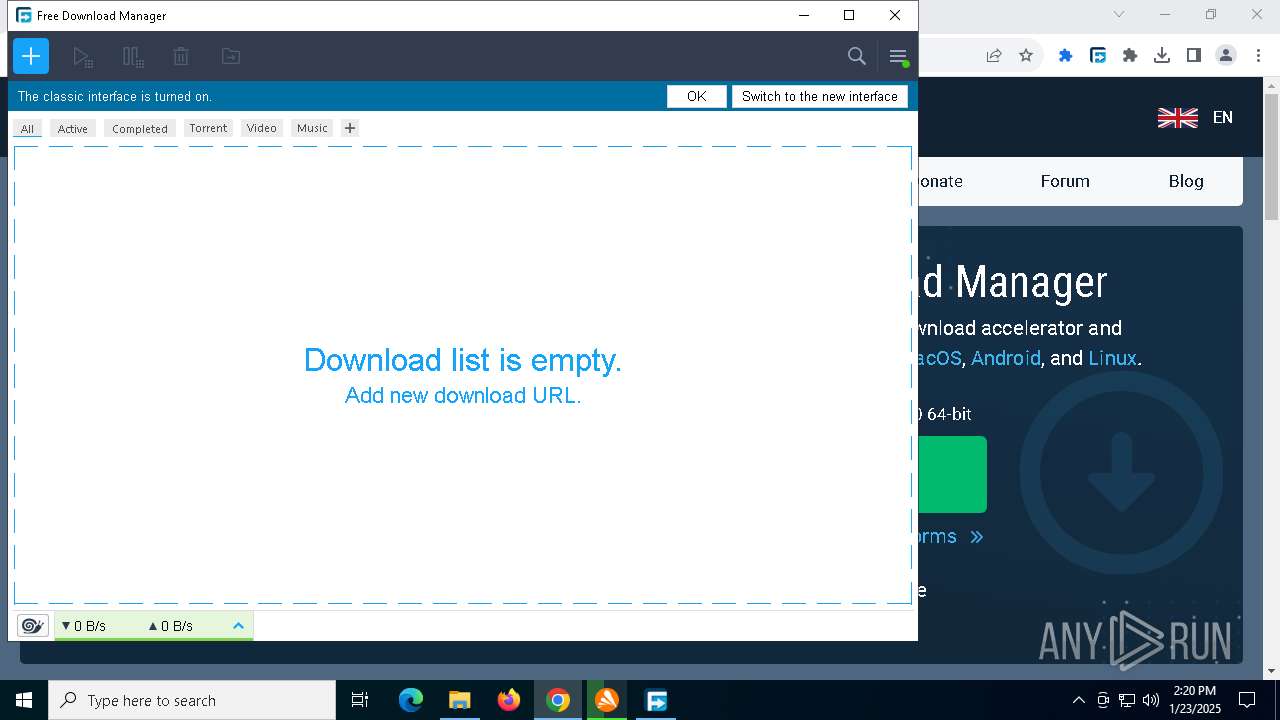The height and width of the screenshot is (720, 1280).
Task: Select the Torrent filter tab
Action: pos(208,128)
